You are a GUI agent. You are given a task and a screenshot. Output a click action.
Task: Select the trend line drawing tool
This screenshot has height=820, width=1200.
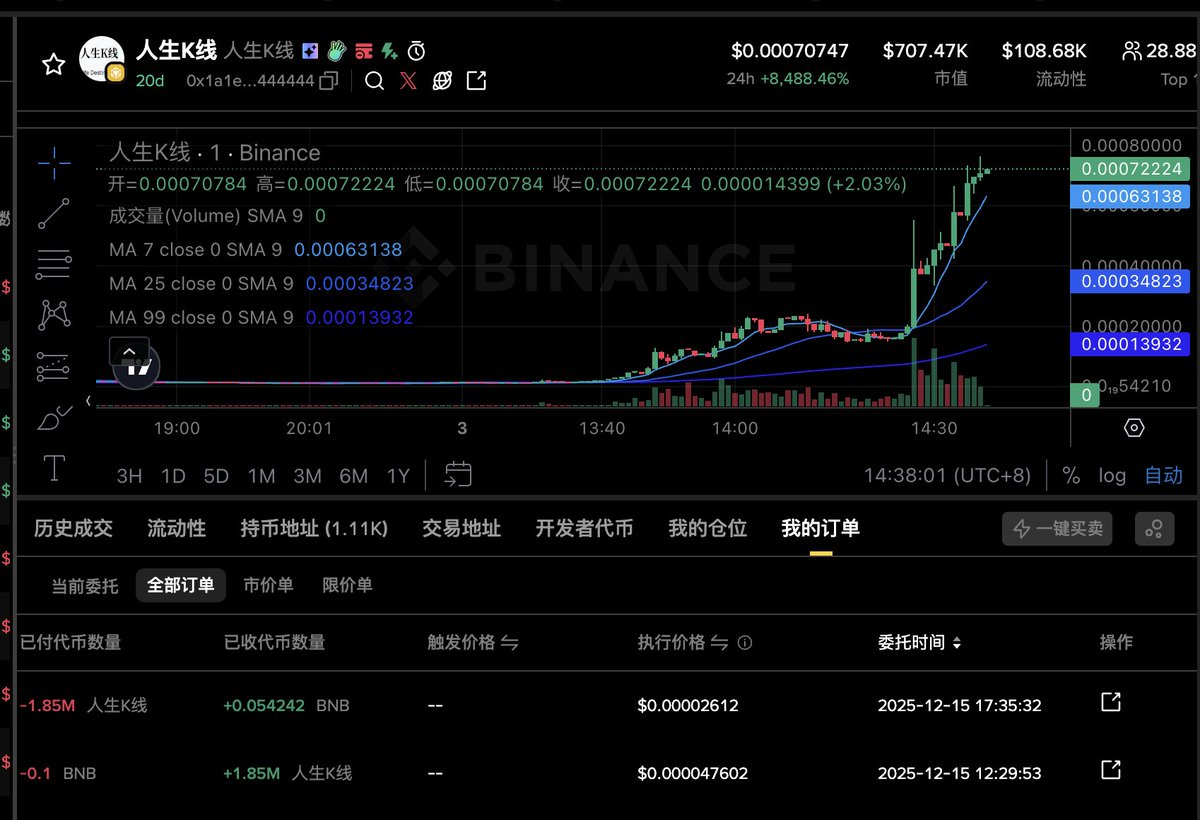54,213
